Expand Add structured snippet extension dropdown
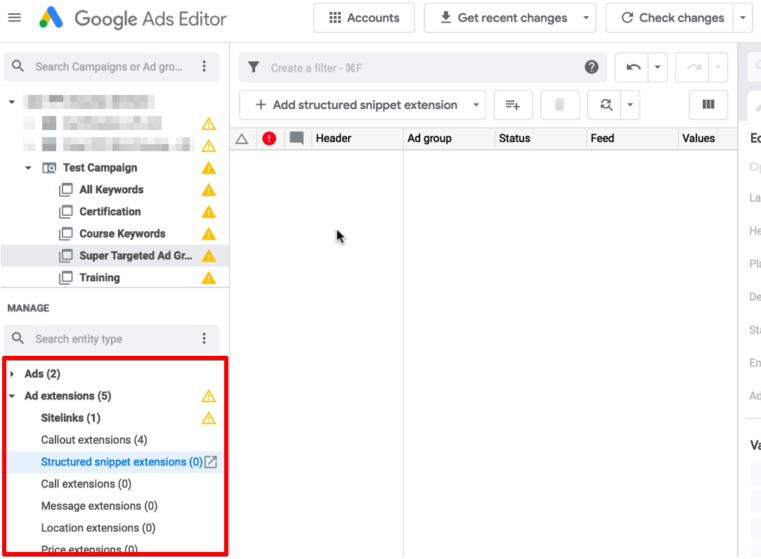 (x=476, y=105)
